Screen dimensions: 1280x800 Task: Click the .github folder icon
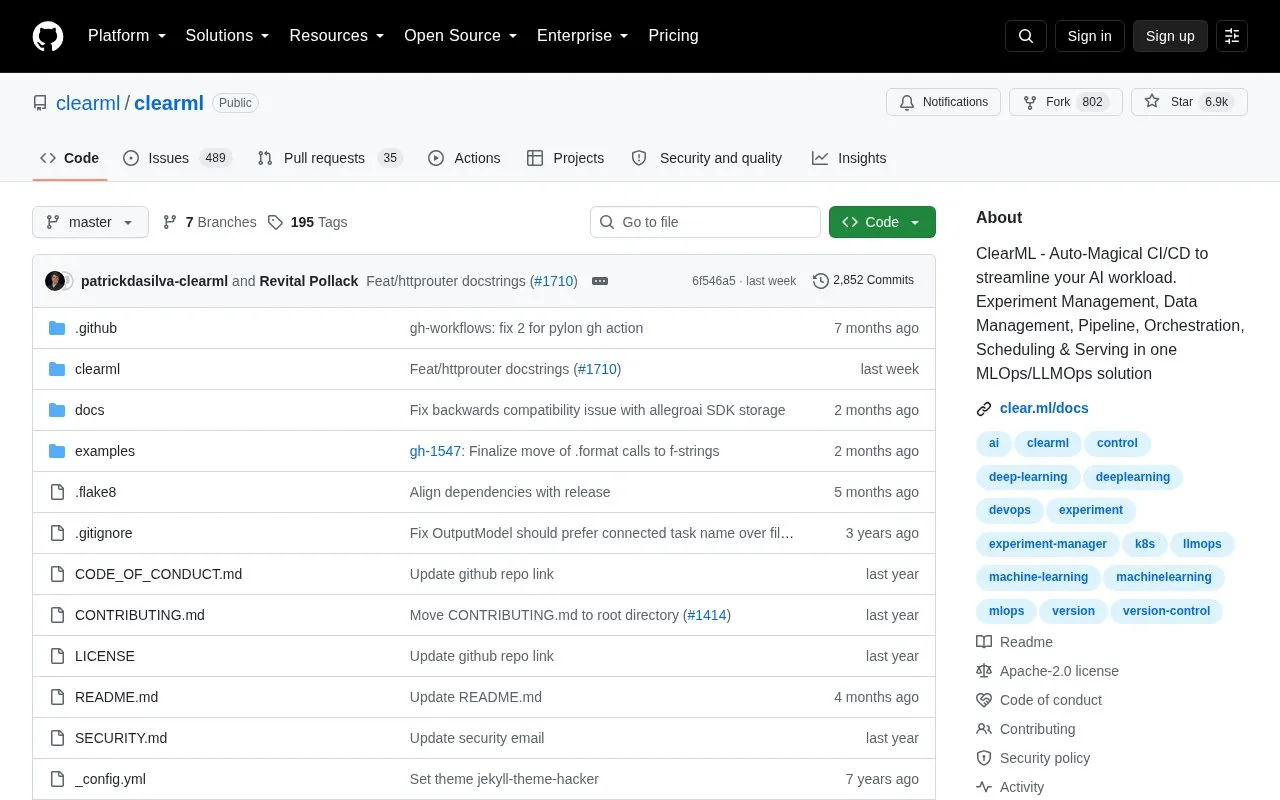coord(57,328)
